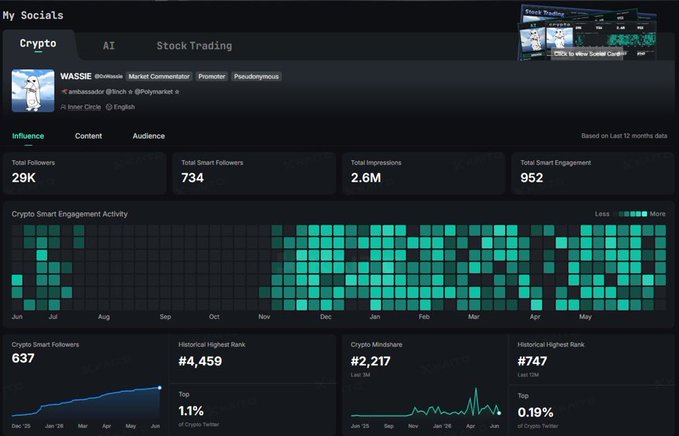The width and height of the screenshot is (679, 436).
Task: Click the Inner Circle people icon
Action: pyautogui.click(x=64, y=107)
